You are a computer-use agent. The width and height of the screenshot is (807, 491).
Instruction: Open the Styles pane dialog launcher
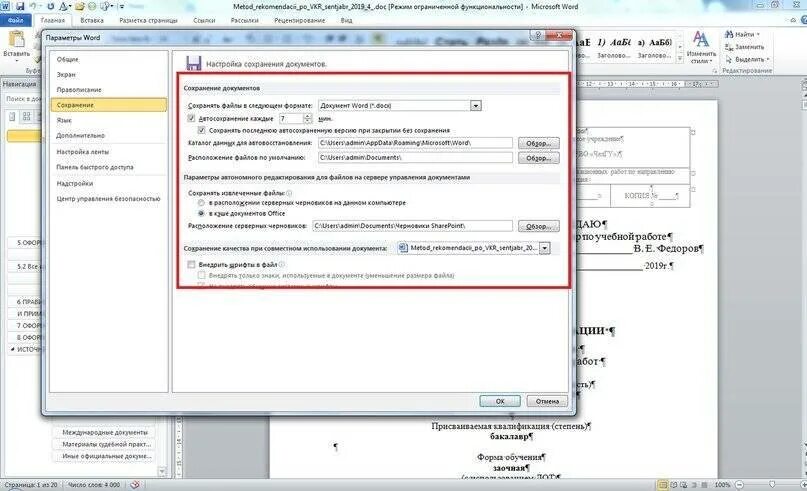pyautogui.click(x=715, y=71)
